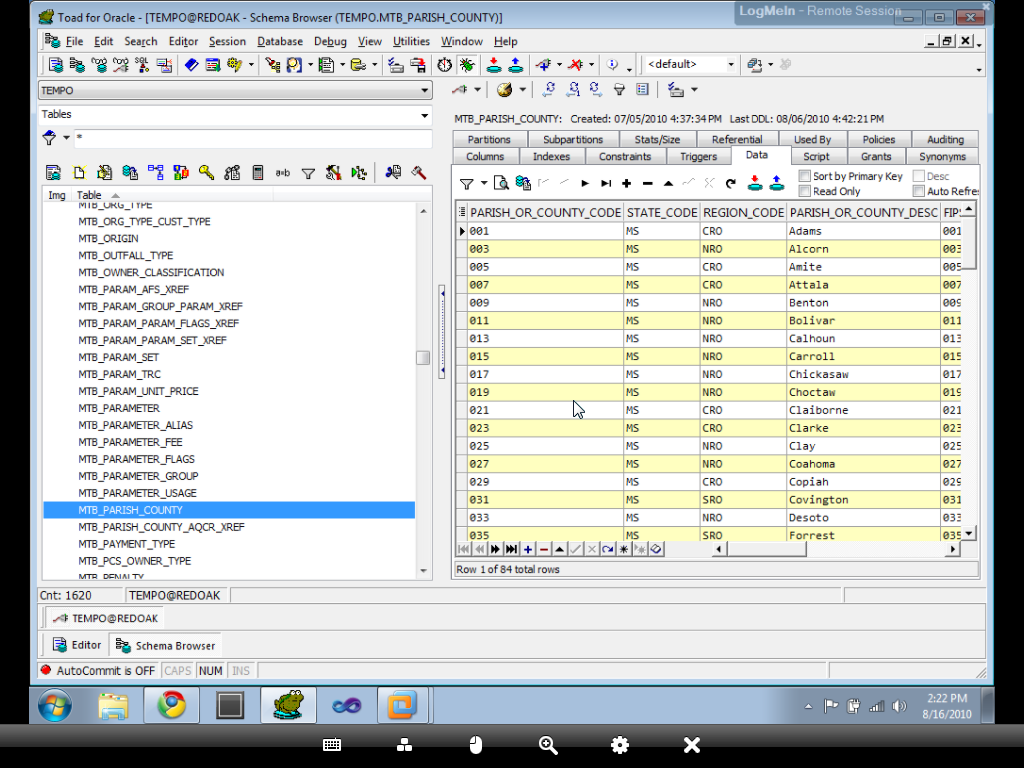The image size is (1024, 768).
Task: Expand the data grid filter dropdown arrow
Action: click(x=484, y=184)
